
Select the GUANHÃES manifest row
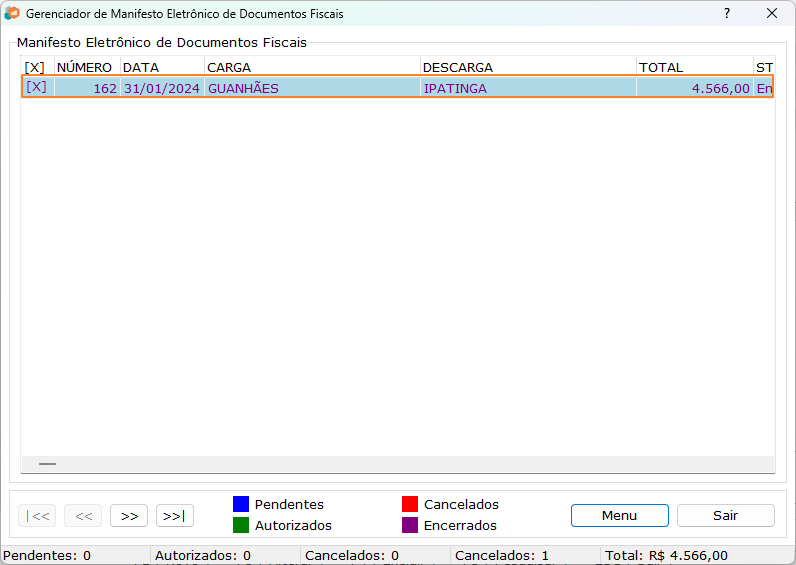point(397,87)
